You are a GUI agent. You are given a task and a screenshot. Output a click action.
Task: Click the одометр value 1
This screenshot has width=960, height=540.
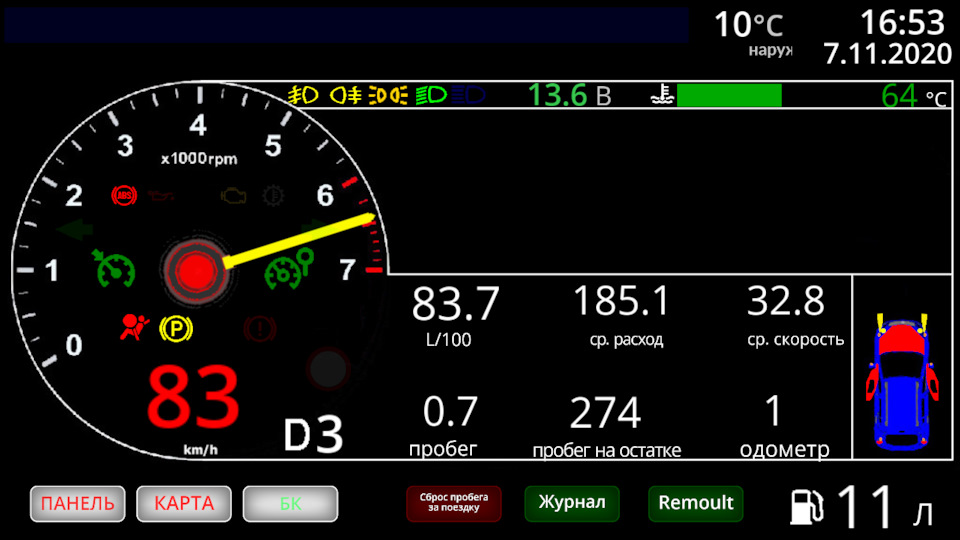tap(774, 411)
